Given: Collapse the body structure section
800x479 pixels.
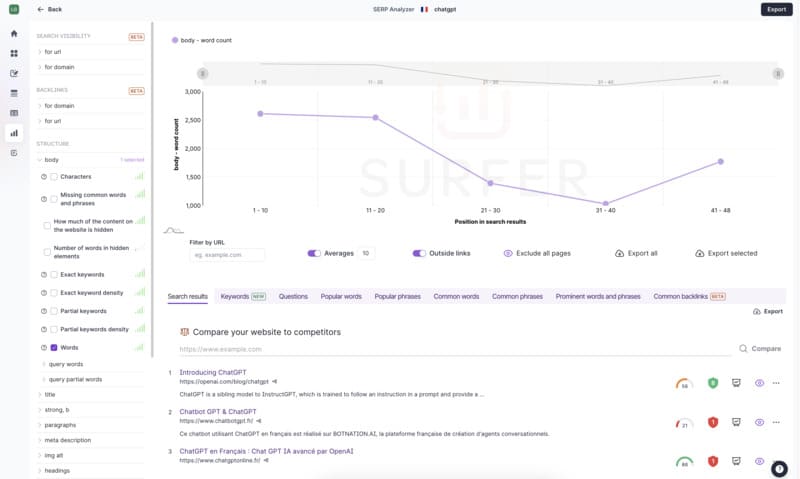Looking at the screenshot, I should click(51, 160).
